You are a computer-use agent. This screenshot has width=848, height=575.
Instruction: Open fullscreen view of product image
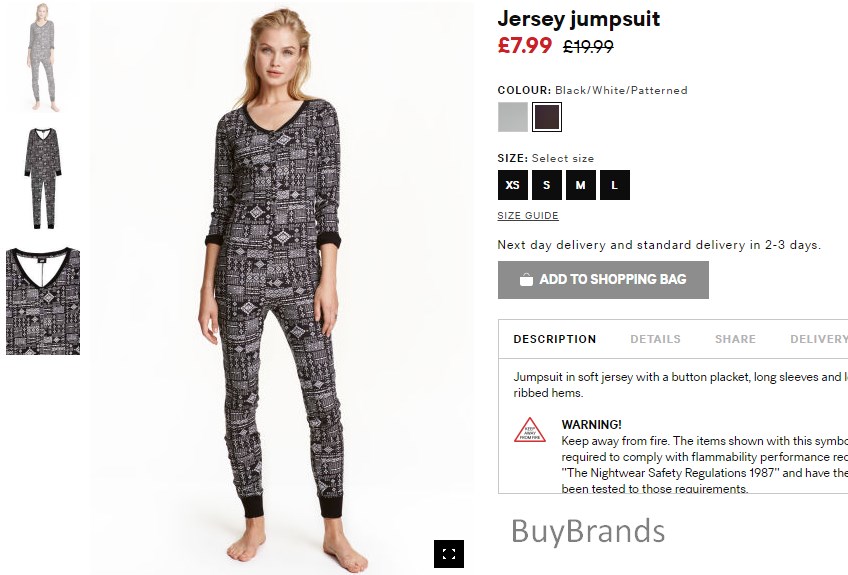click(x=449, y=554)
